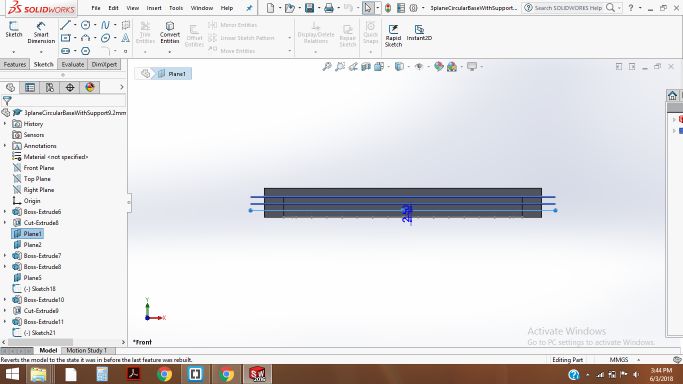Open the ConfigurationManager tab icon
Image resolution: width=683 pixels, height=384 pixels.
tap(50, 88)
